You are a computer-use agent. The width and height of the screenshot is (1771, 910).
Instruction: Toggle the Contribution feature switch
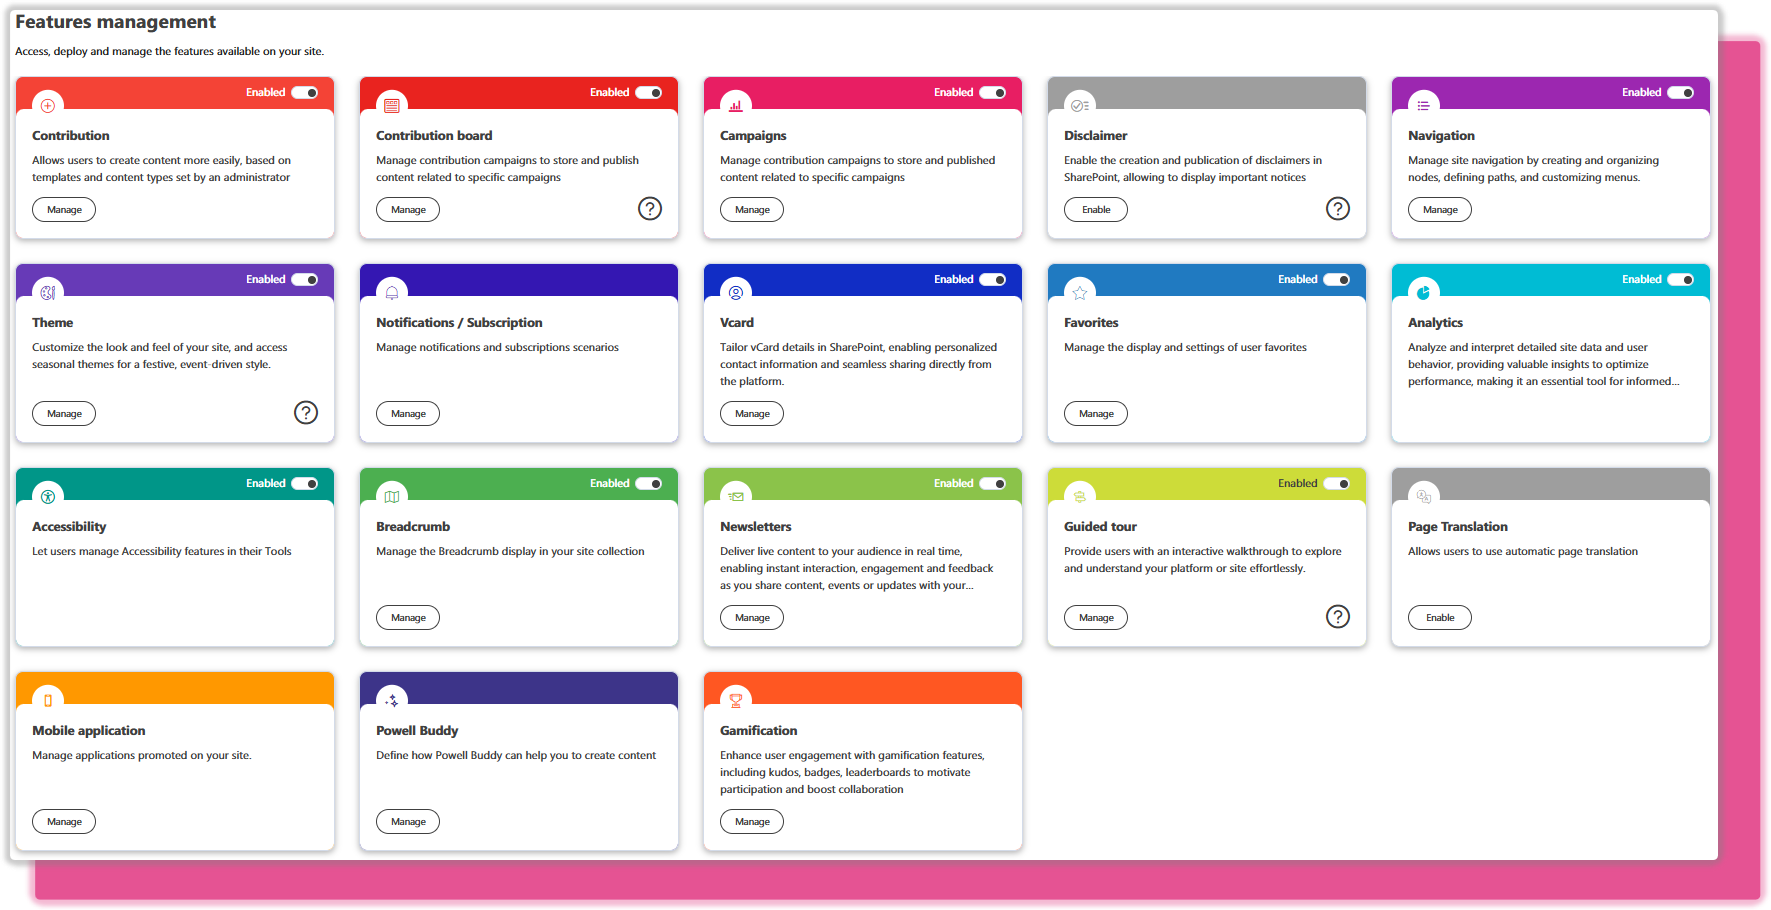305,92
